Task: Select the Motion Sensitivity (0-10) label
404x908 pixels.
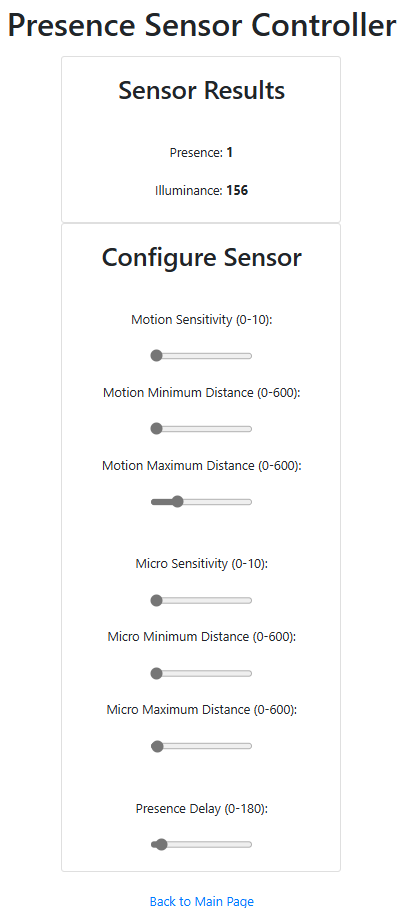Action: [201, 320]
